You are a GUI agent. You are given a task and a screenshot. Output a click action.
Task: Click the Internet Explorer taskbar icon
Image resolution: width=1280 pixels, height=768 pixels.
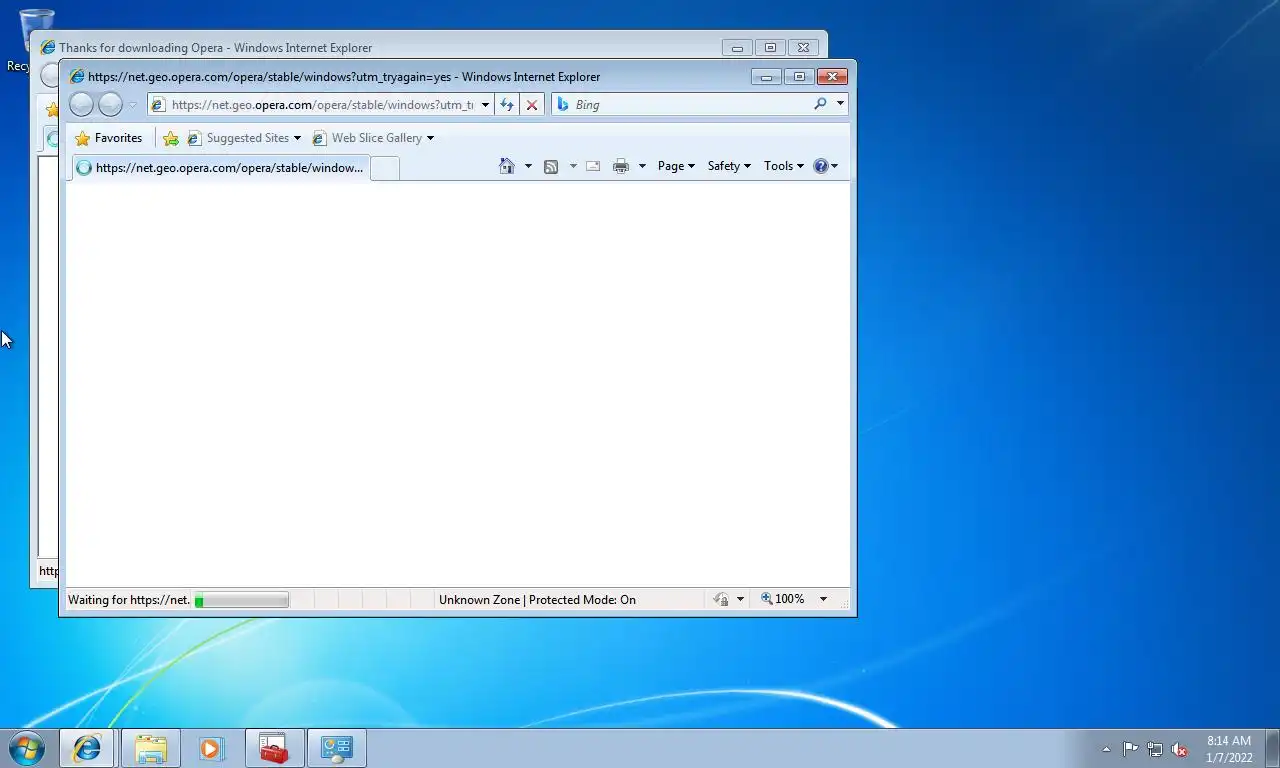[x=87, y=748]
